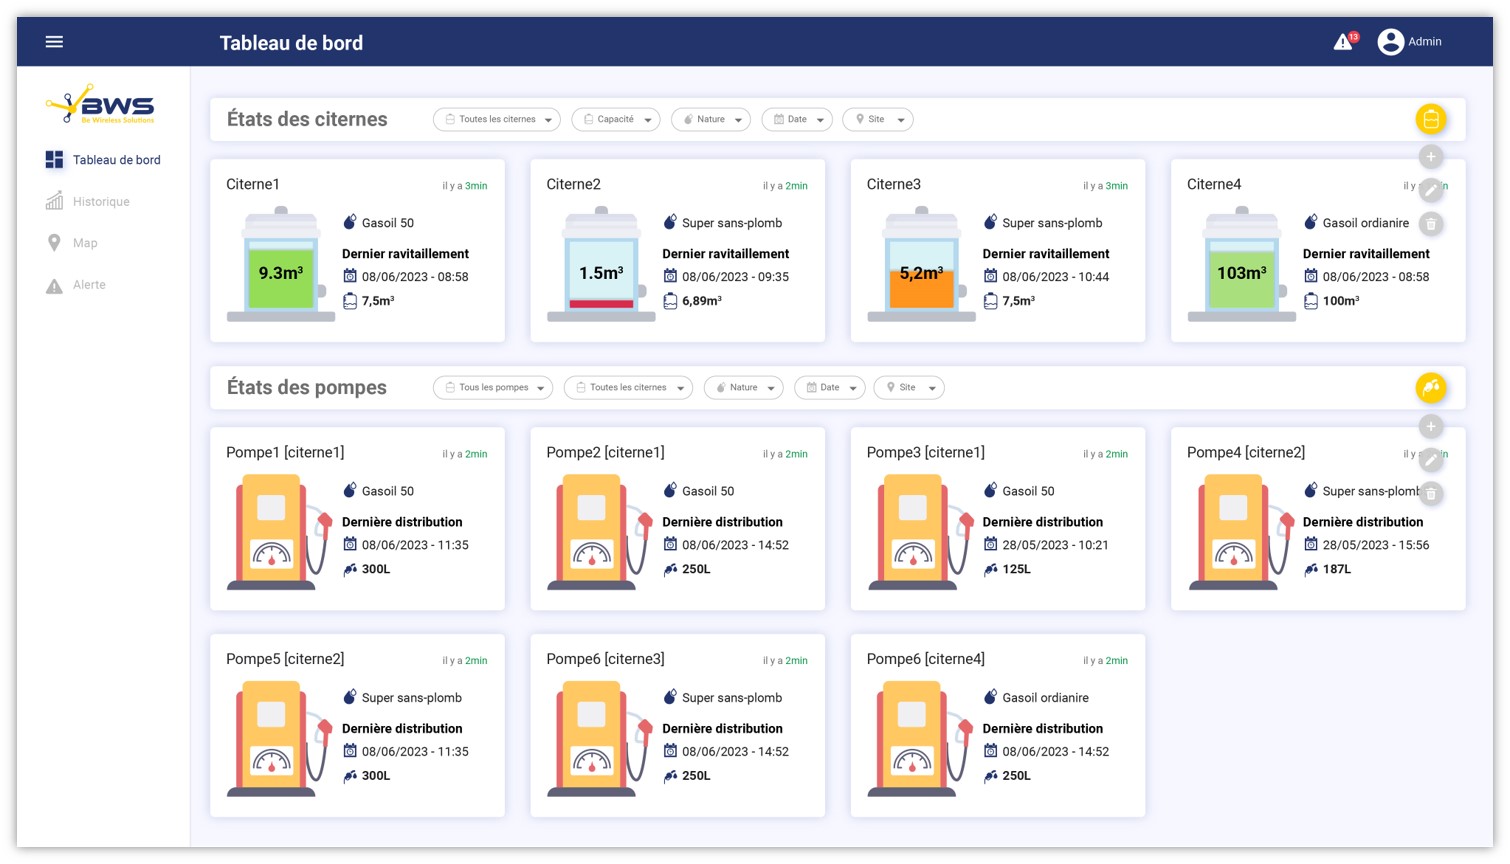The image size is (1510, 864).
Task: Click the orange fuel level gauge on Citerne3
Action: (921, 290)
